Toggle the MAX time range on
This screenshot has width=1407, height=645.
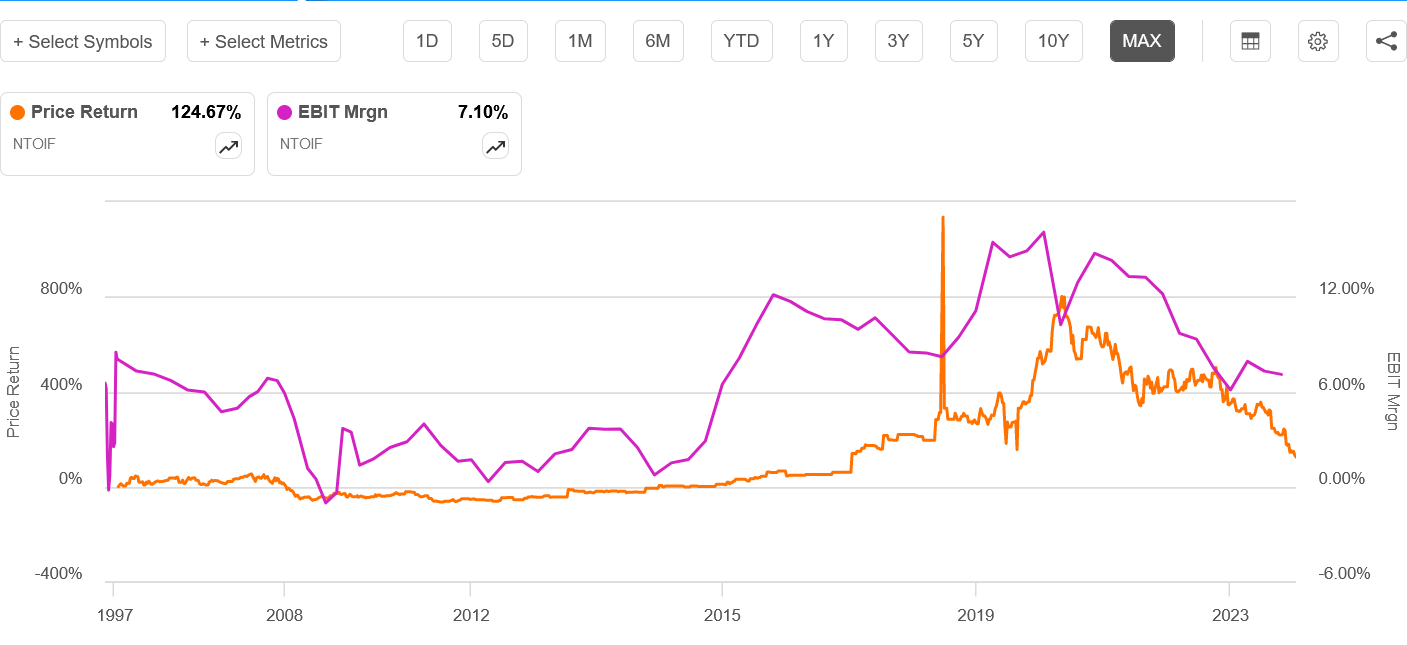[x=1142, y=41]
